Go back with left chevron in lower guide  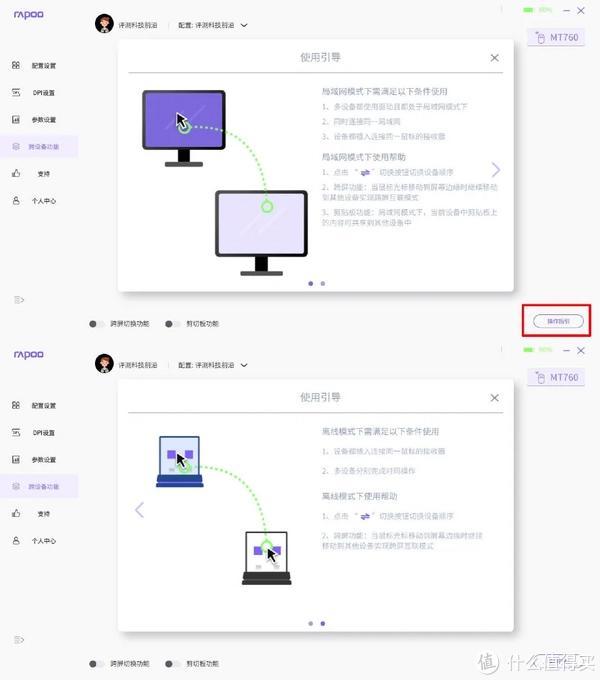coord(139,510)
